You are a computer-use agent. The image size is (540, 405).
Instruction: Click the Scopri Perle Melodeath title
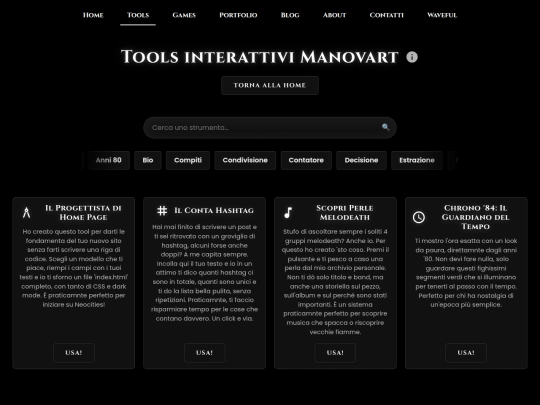pyautogui.click(x=345, y=213)
